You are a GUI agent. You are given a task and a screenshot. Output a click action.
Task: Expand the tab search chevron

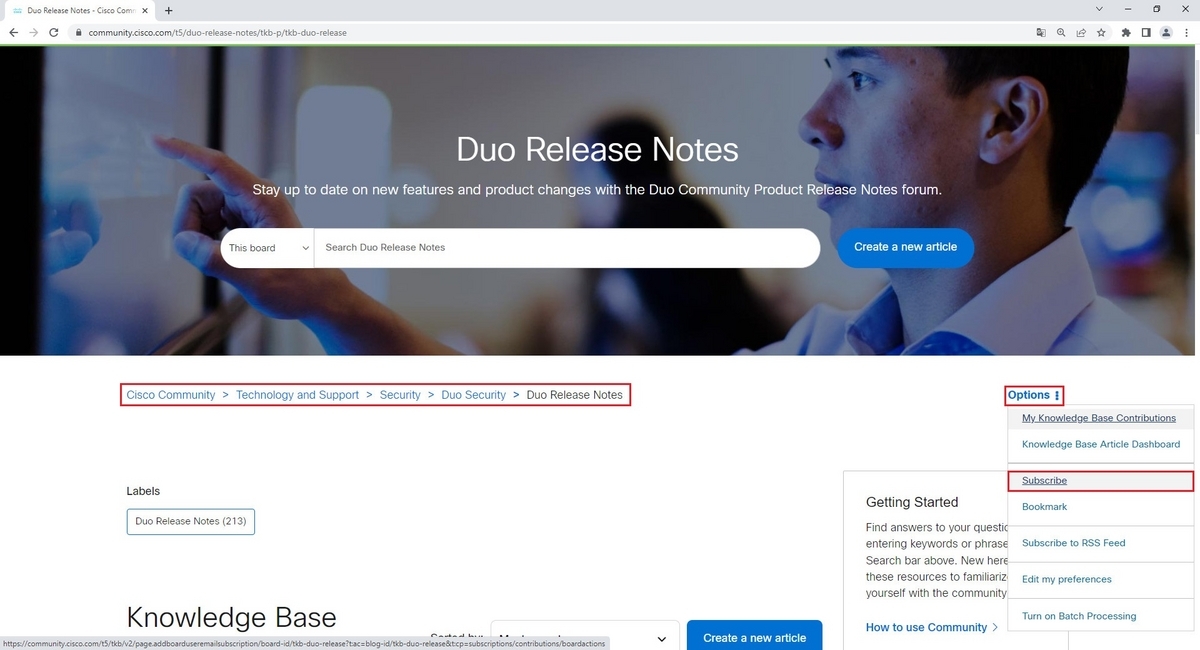coord(1099,9)
